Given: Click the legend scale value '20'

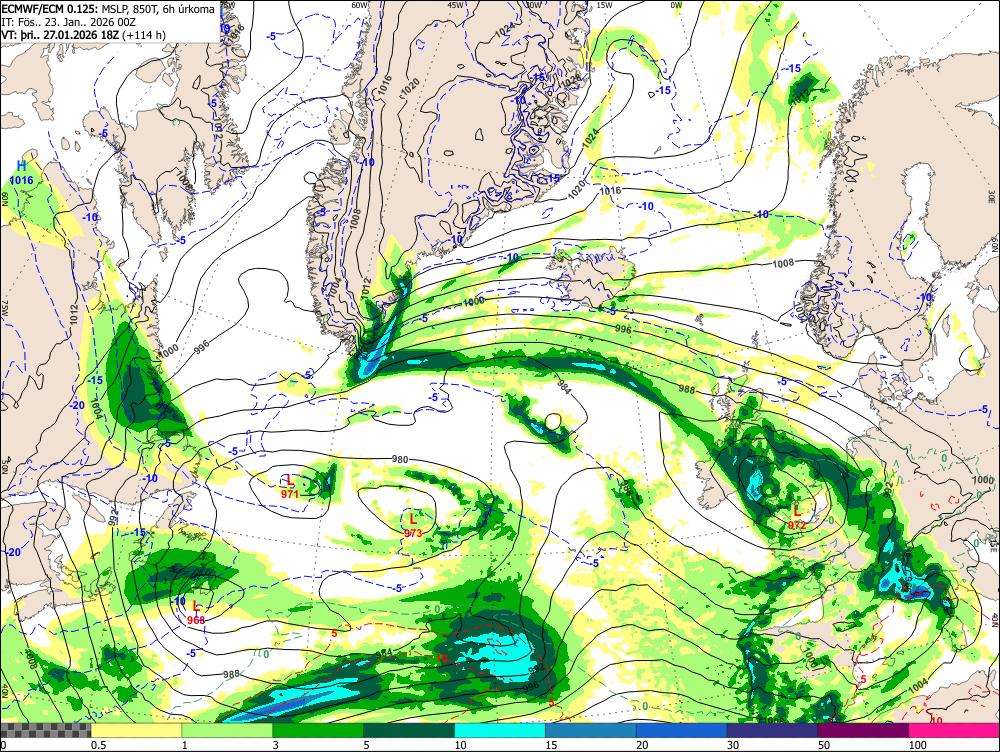Looking at the screenshot, I should click(642, 745).
